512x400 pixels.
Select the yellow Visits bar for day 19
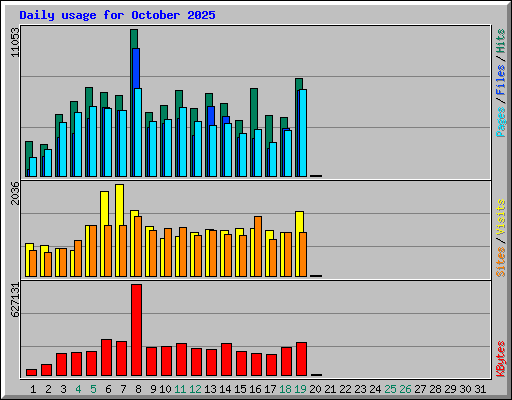click(x=299, y=221)
